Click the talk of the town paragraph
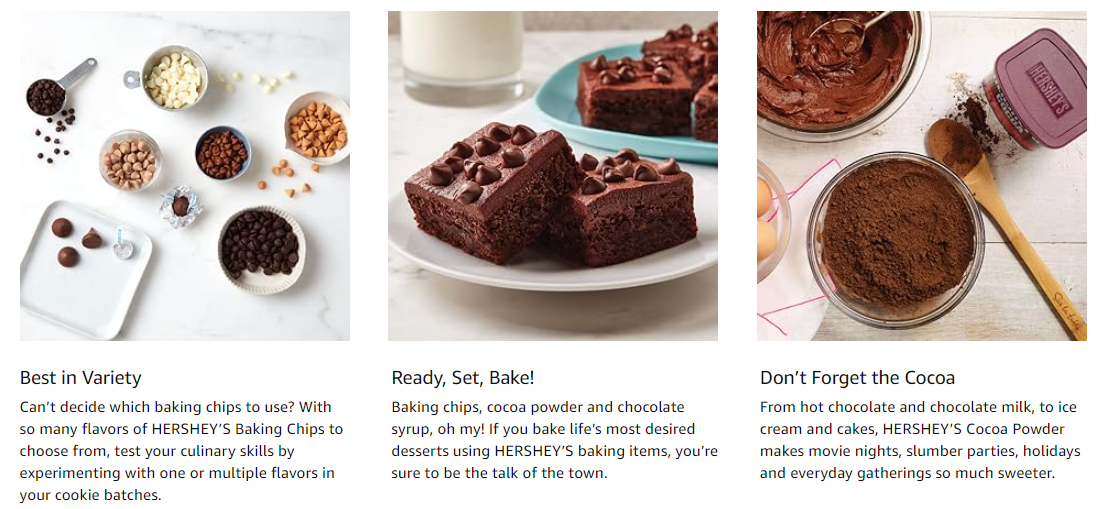 (x=554, y=440)
